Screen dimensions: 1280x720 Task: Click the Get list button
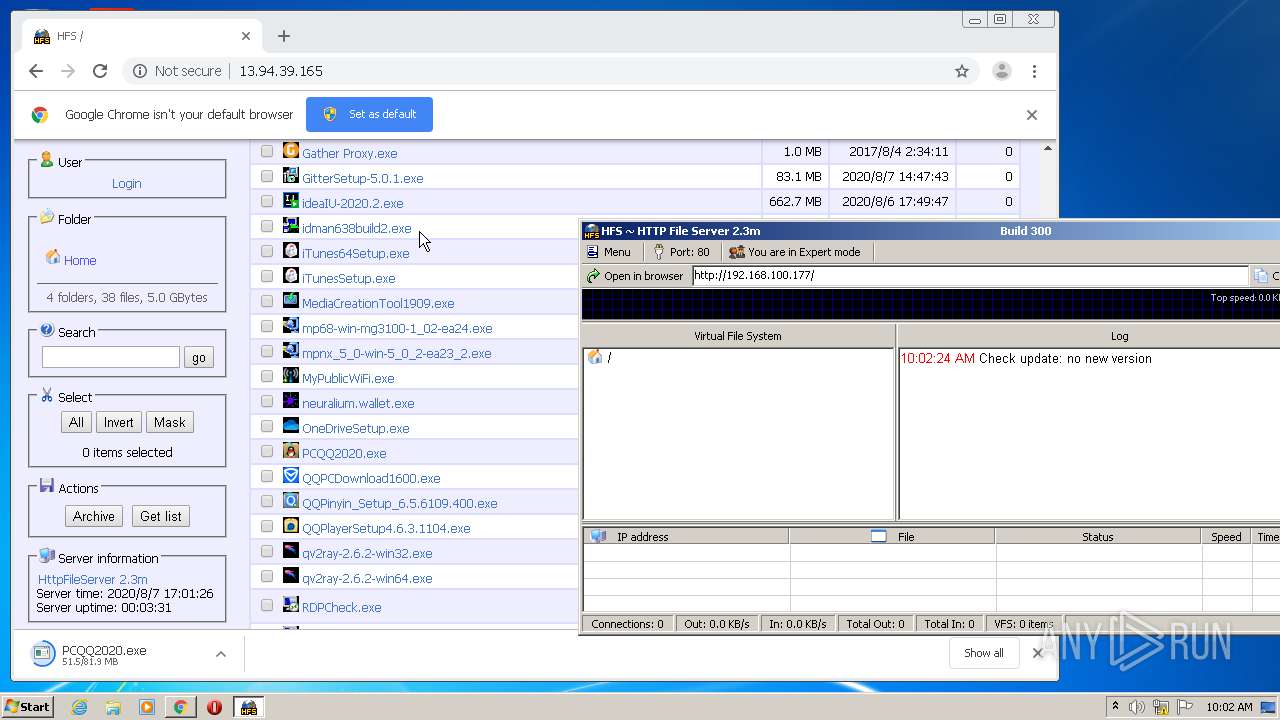161,516
